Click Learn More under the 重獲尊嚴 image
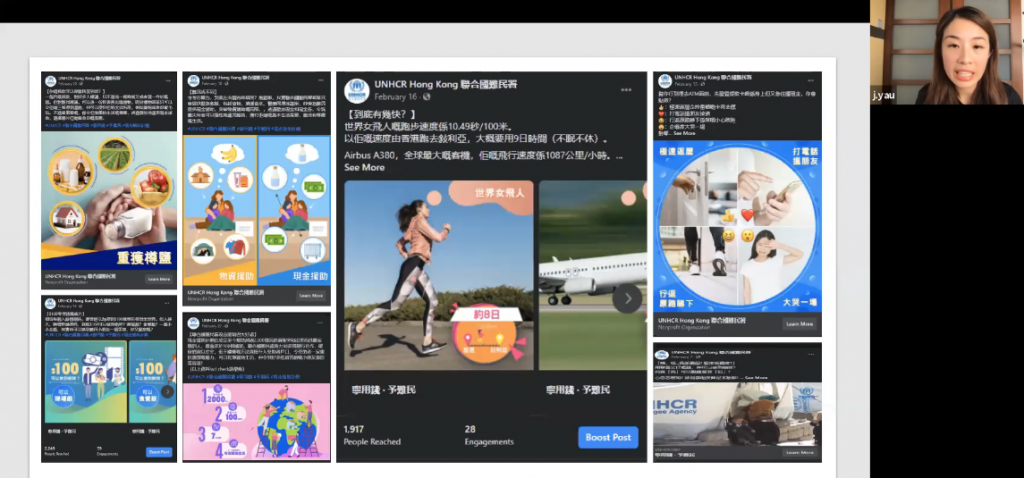The height and width of the screenshot is (478, 1024). 159,279
